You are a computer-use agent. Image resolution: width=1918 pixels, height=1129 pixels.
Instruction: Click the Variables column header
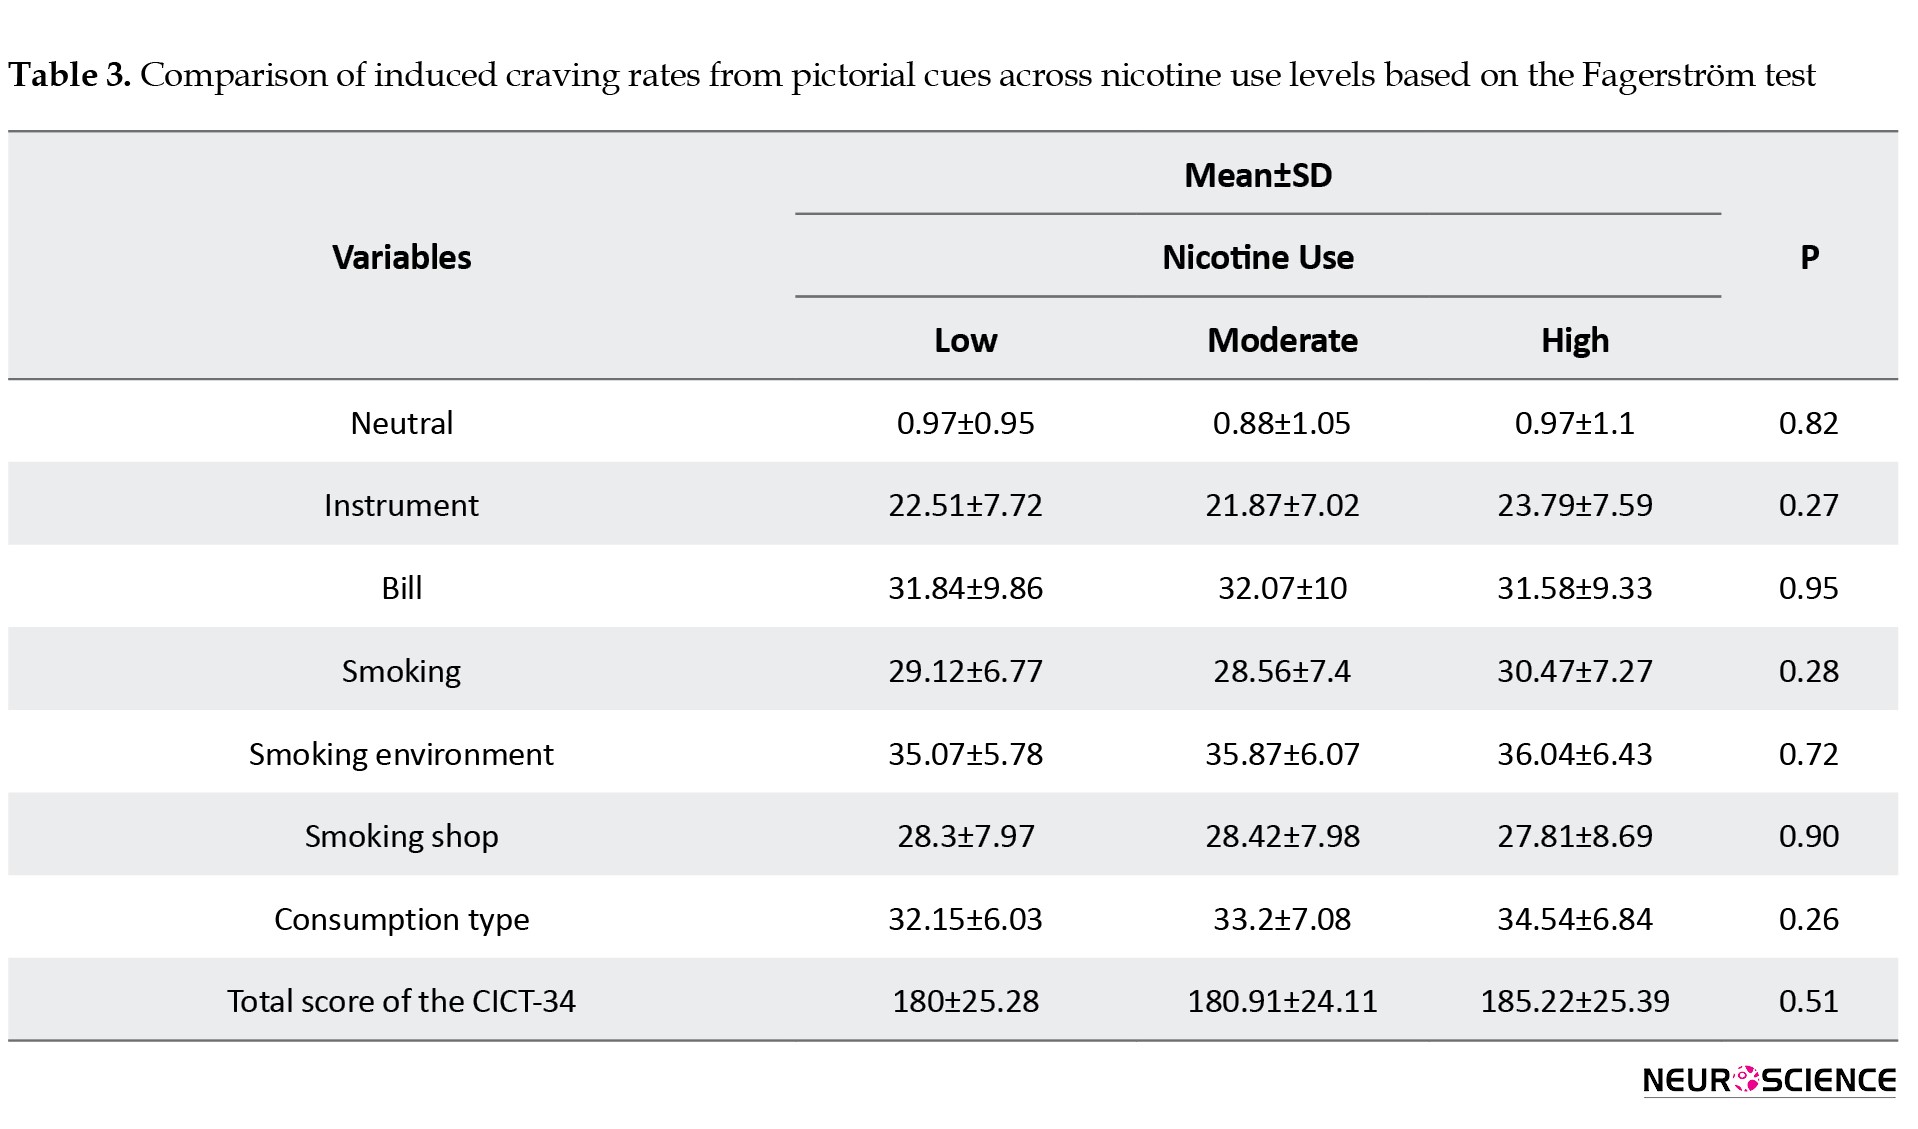click(402, 258)
